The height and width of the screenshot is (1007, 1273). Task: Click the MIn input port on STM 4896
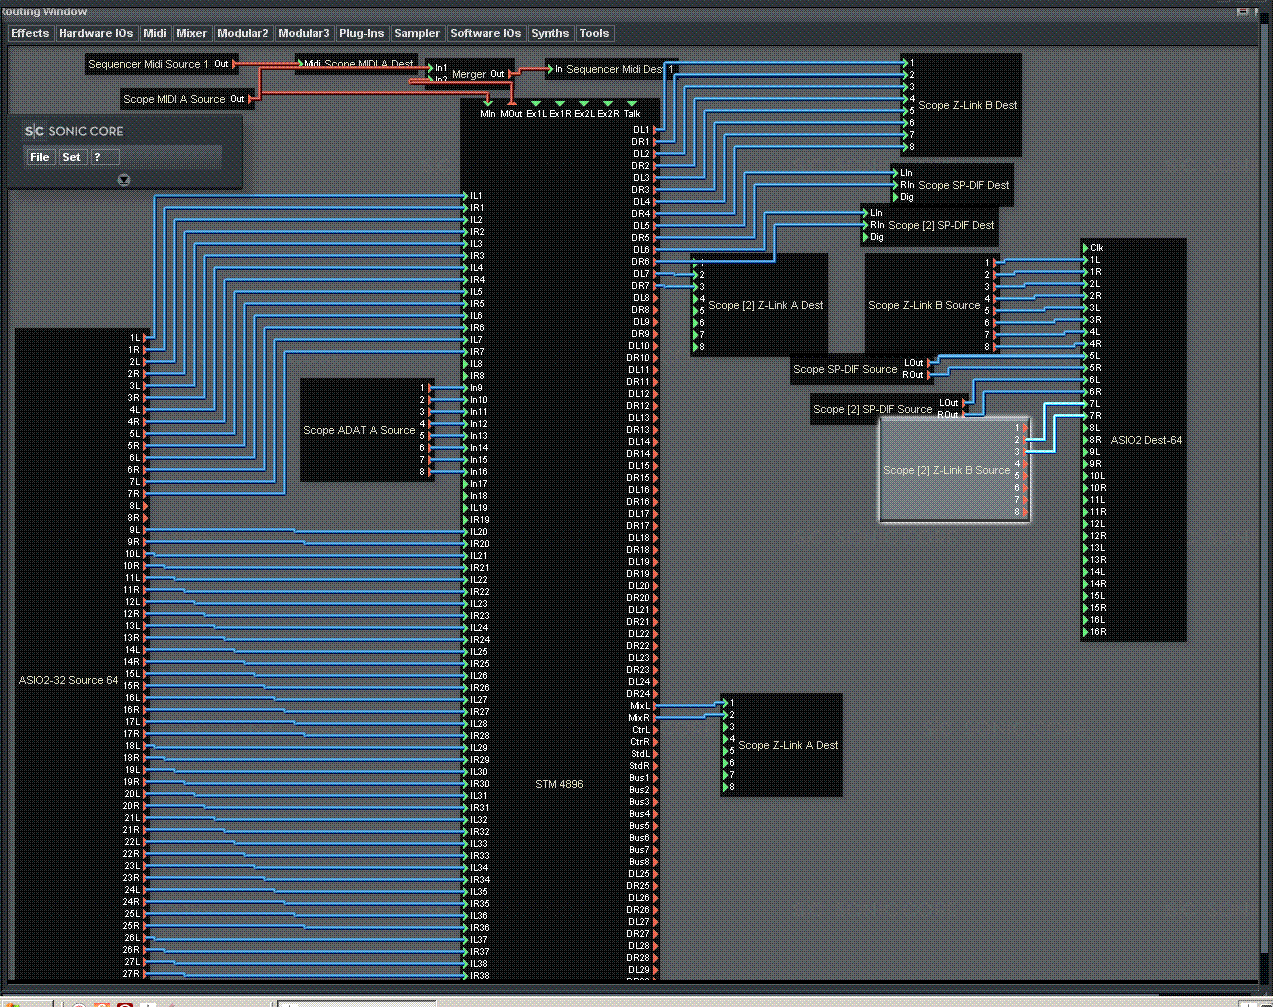[487, 103]
